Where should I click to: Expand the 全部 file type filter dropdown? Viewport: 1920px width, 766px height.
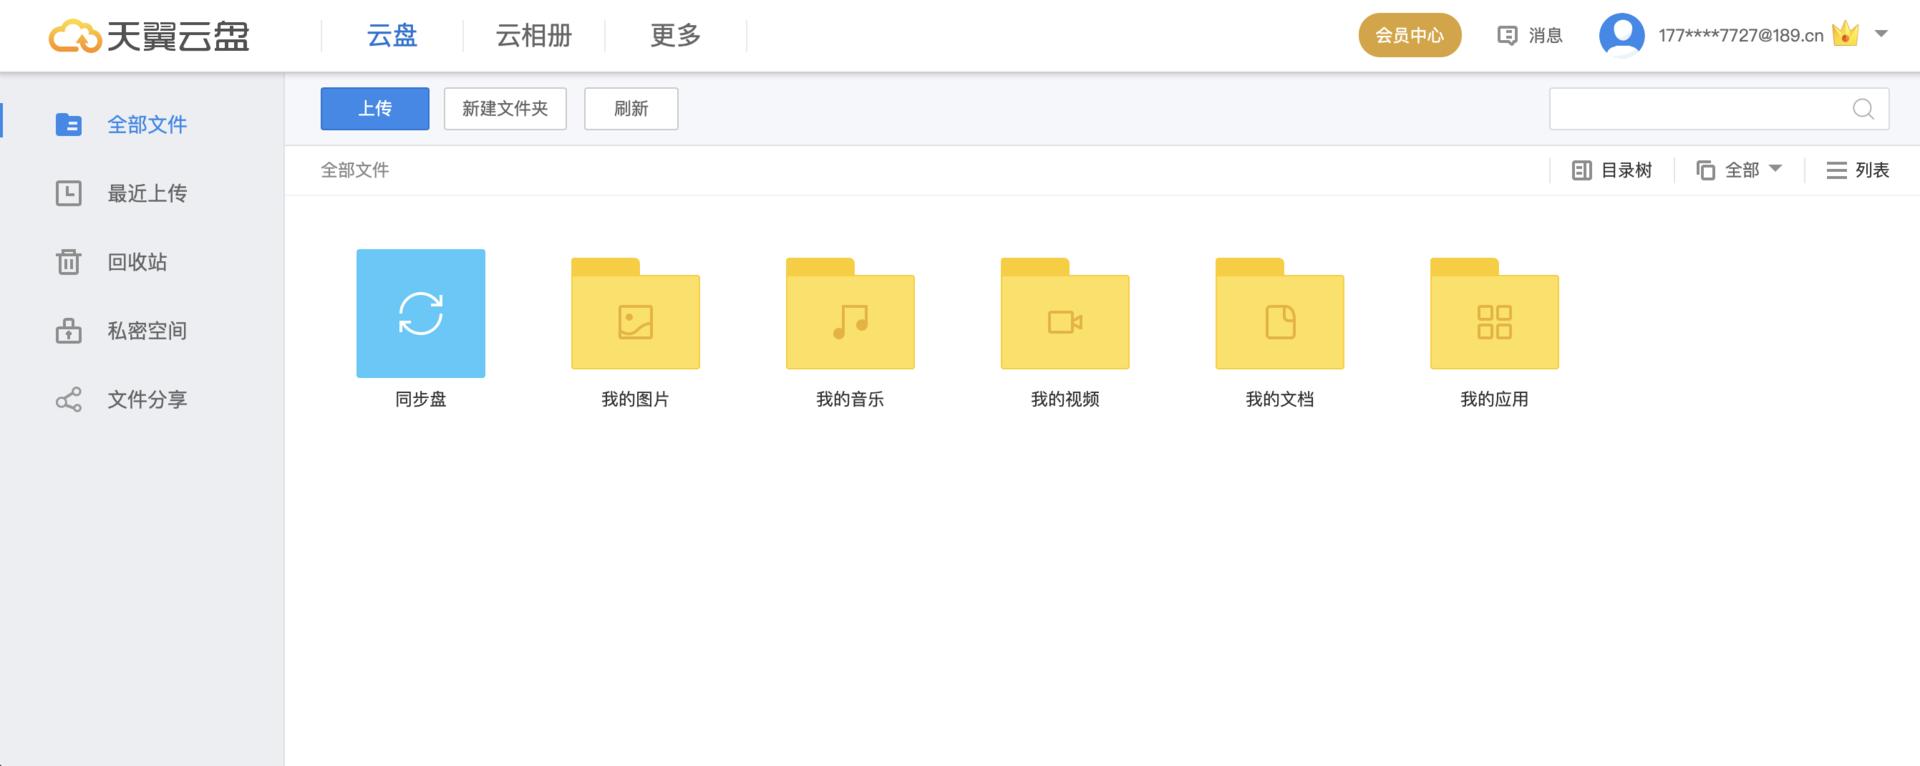click(x=1740, y=170)
